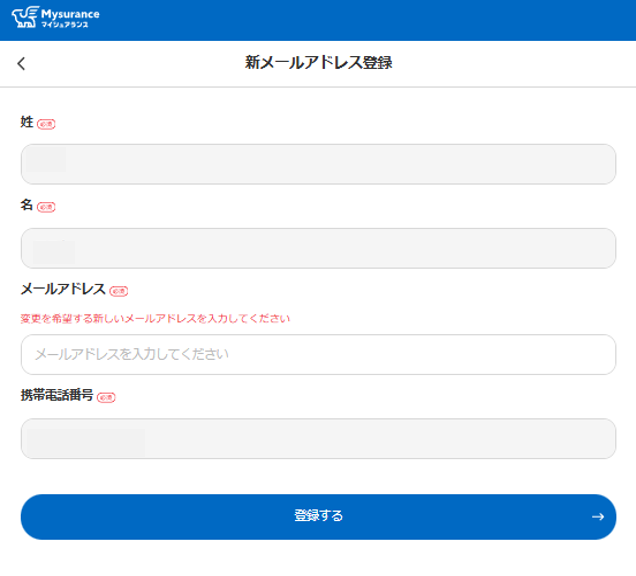Viewport: 636px width, 576px height.
Task: Click the required badge beside 姓
Action: (x=46, y=124)
